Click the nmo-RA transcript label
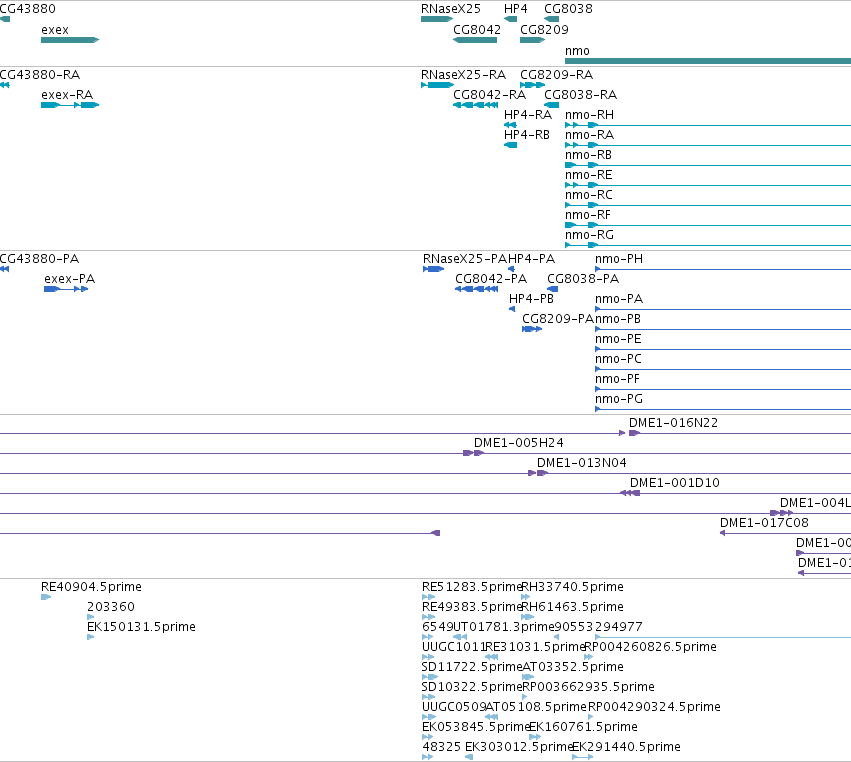This screenshot has width=851, height=762. [x=589, y=135]
